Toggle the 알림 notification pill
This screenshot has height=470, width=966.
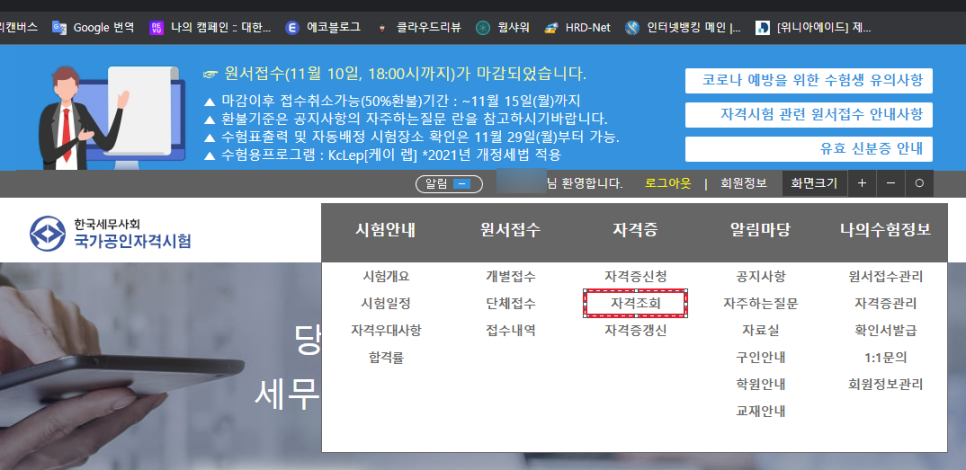tap(449, 184)
